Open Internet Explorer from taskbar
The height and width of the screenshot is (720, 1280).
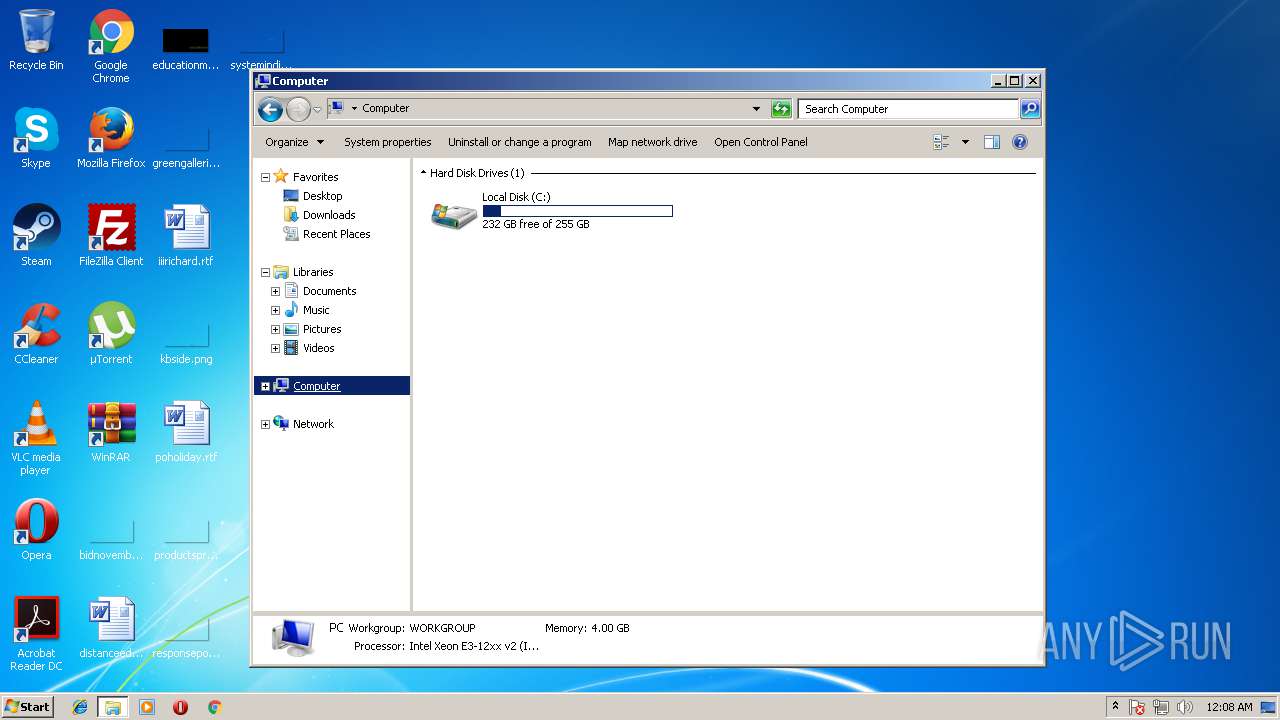pos(80,707)
